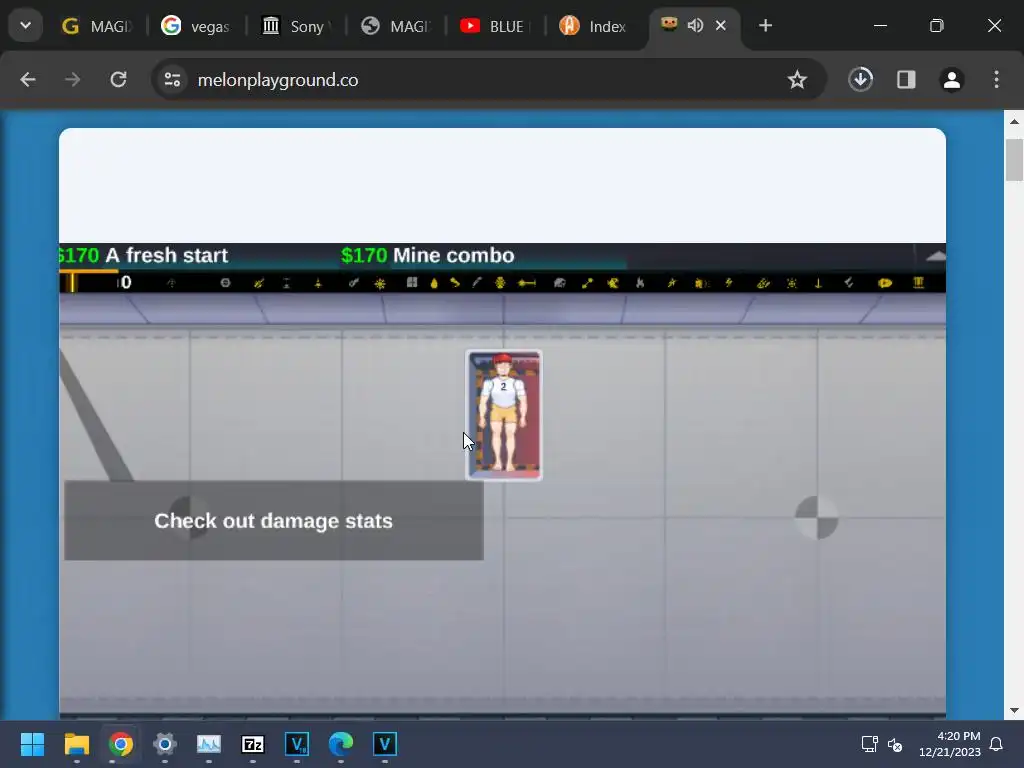Click the muted volume tray icon
Screen dimensions: 1024x768
tap(895, 744)
